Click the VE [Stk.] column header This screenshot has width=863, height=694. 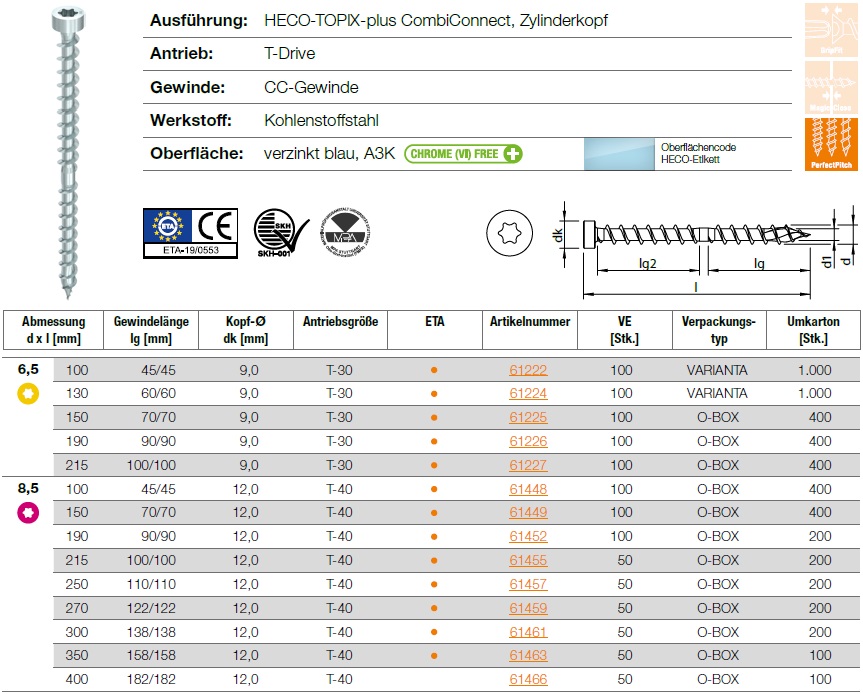click(625, 330)
